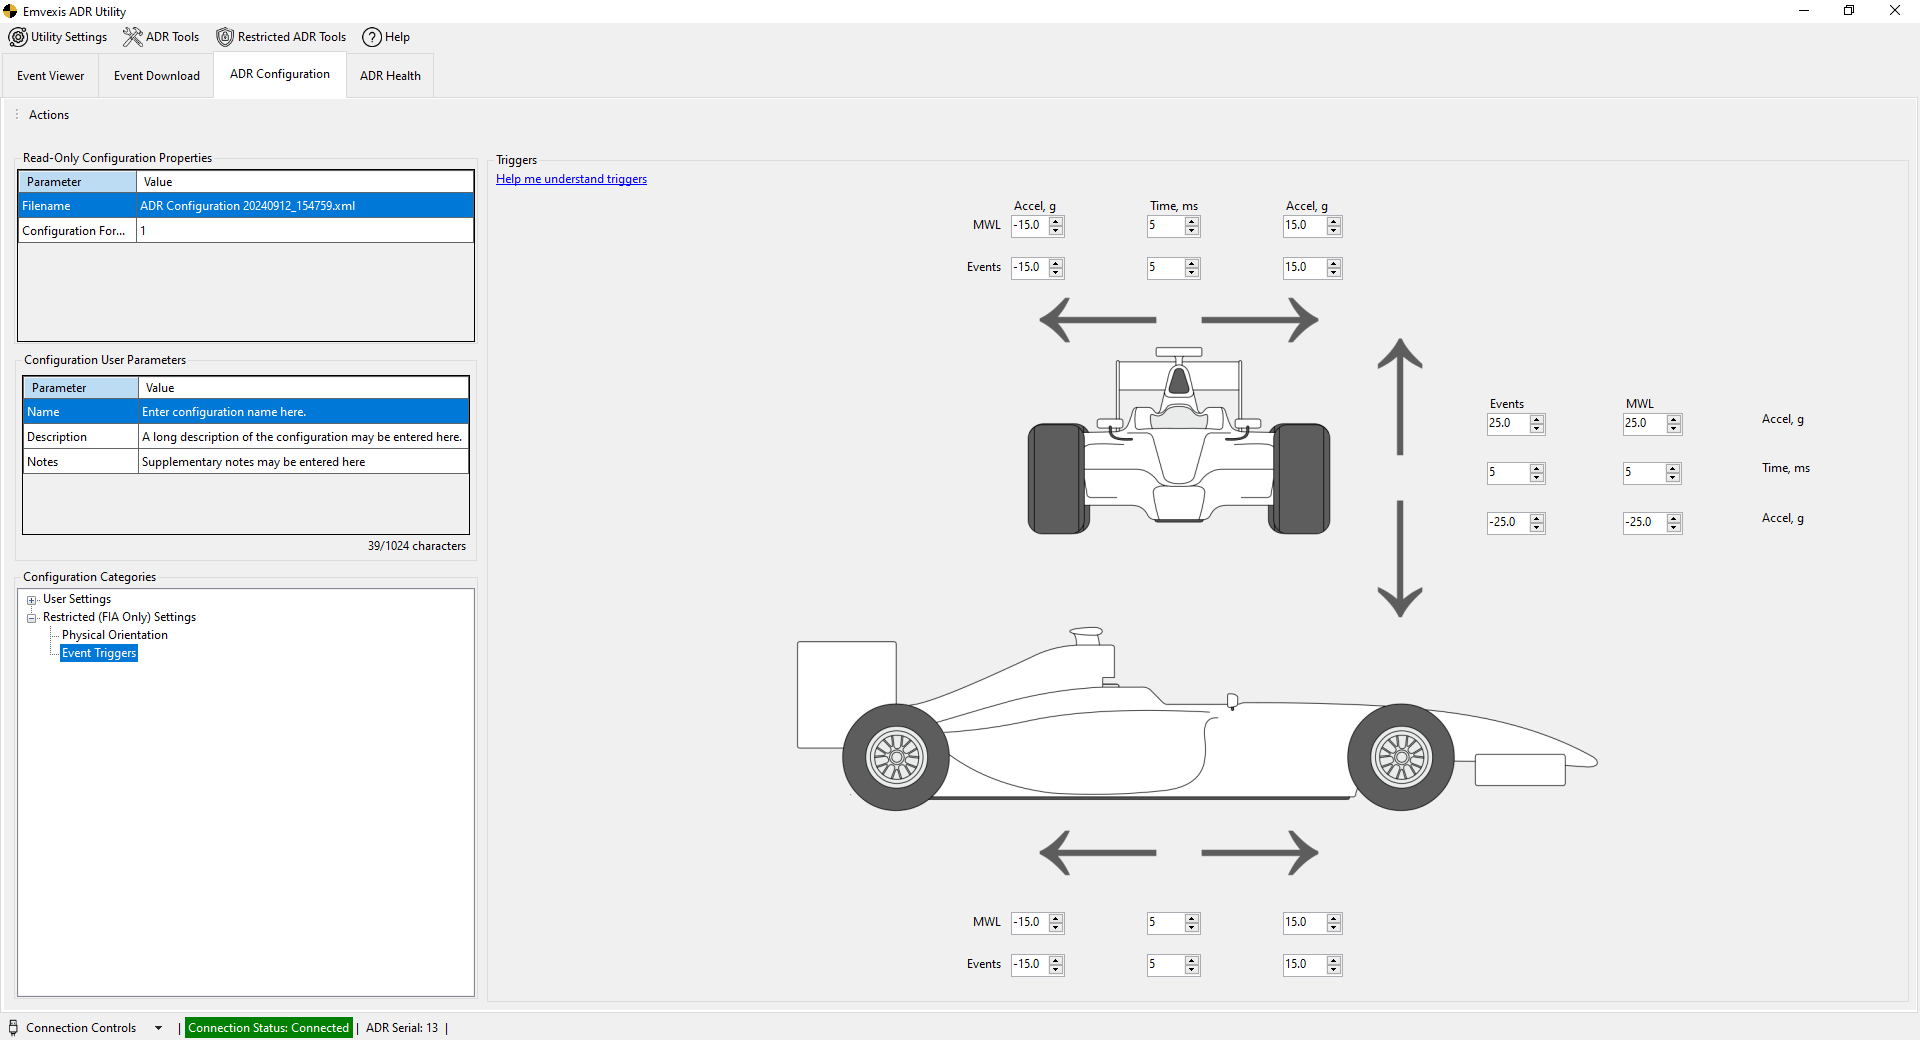This screenshot has height=1040, width=1920.
Task: Adjust top Events right Accel spinner
Action: 1333,268
